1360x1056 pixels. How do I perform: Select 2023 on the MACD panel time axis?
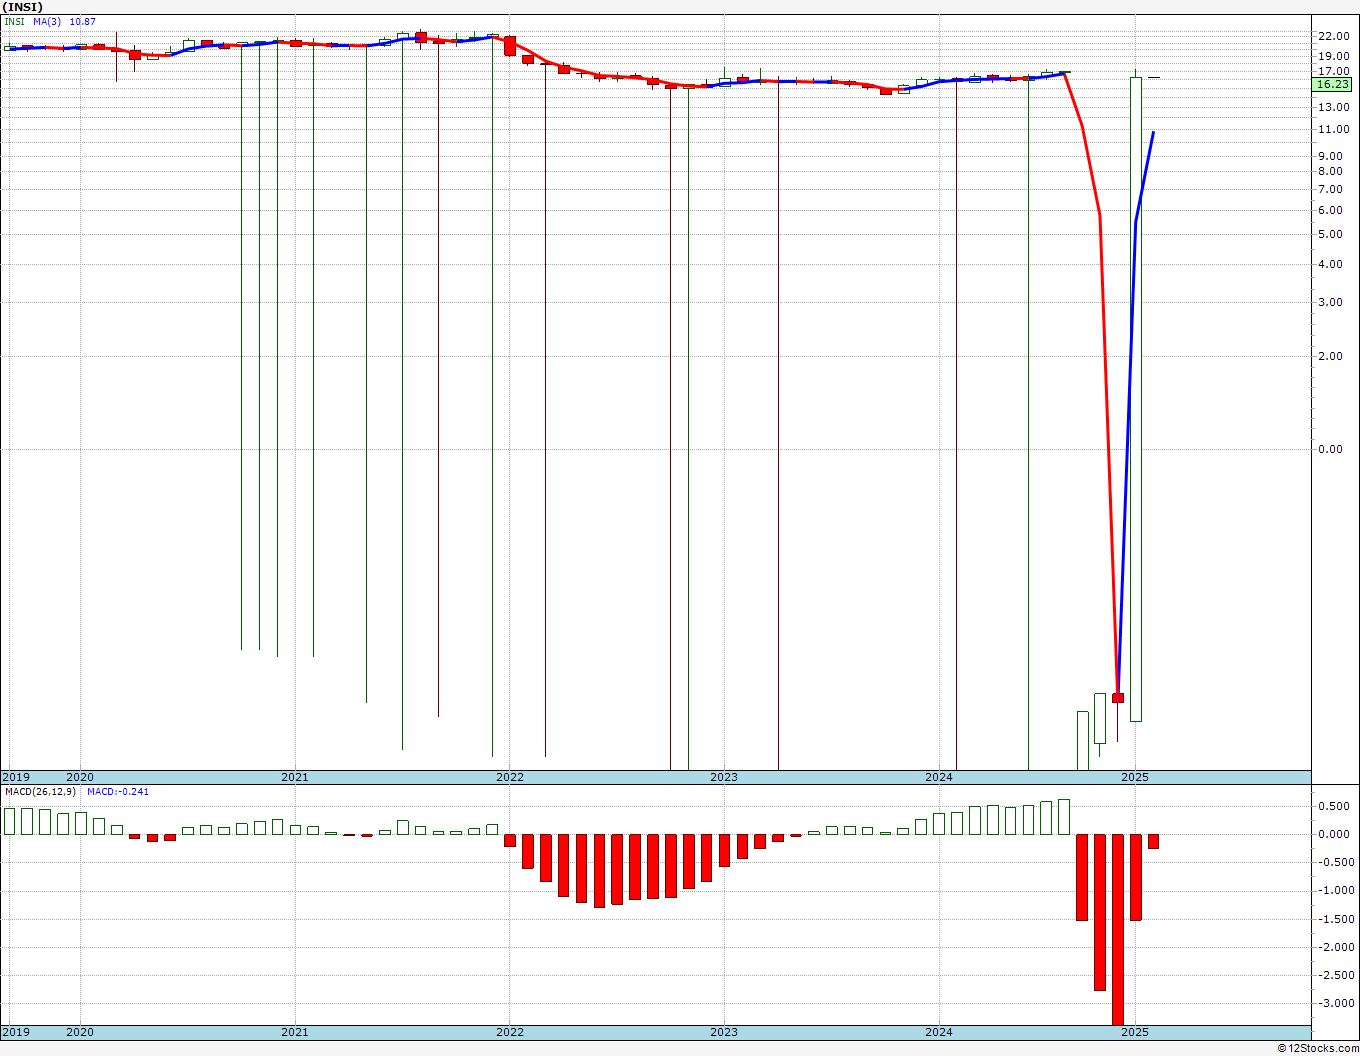(724, 1031)
